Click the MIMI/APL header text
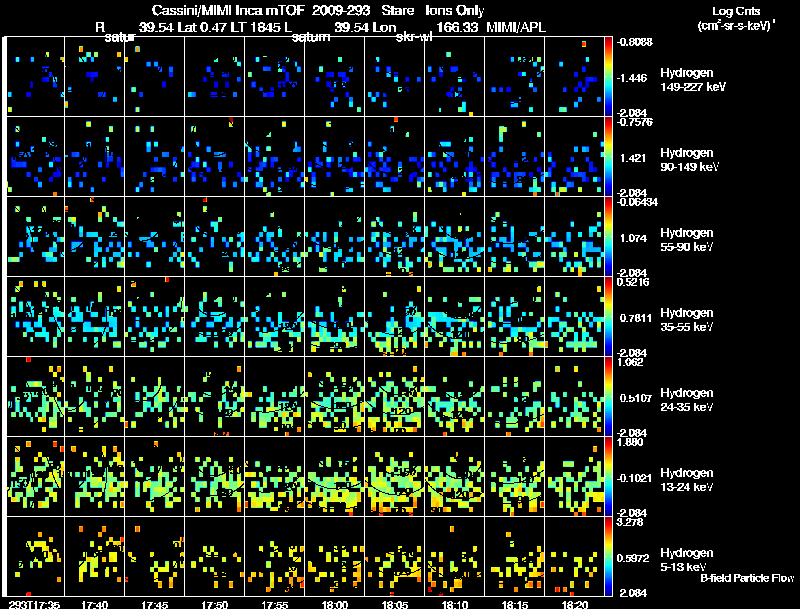This screenshot has height=609, width=800. tap(515, 27)
